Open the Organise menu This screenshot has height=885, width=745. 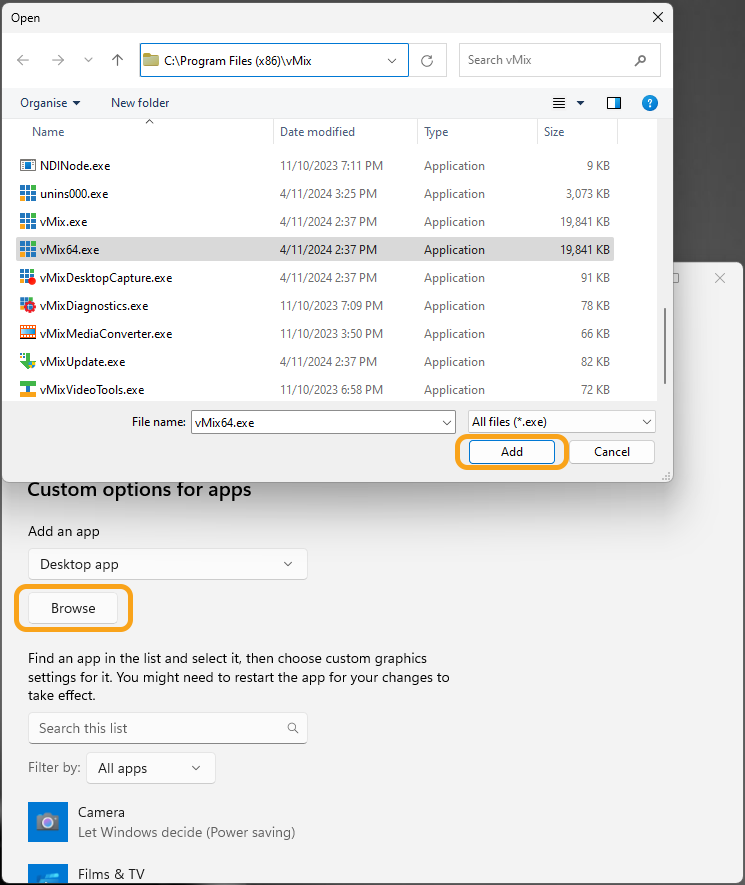(50, 103)
